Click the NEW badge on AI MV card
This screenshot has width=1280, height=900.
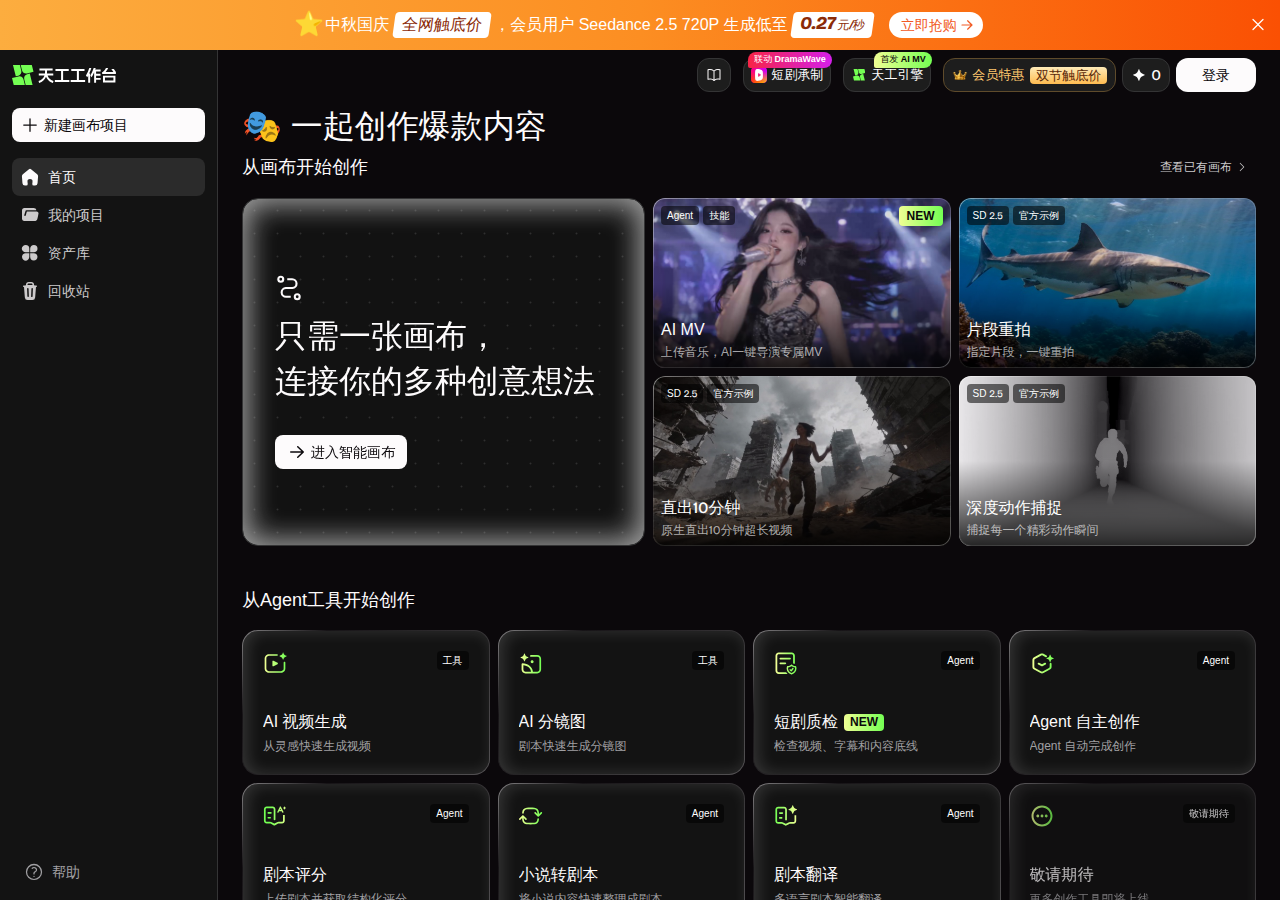click(x=921, y=216)
